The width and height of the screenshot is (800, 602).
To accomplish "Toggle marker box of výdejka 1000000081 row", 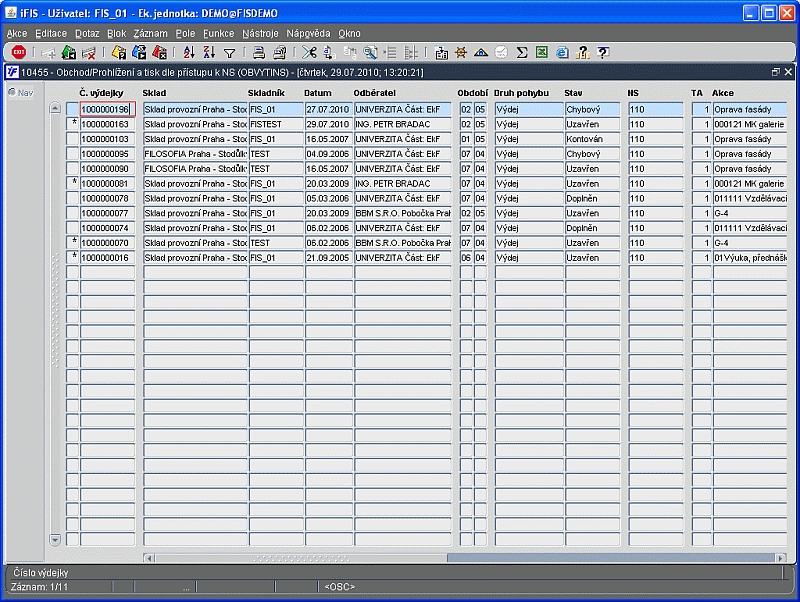I will click(x=72, y=183).
